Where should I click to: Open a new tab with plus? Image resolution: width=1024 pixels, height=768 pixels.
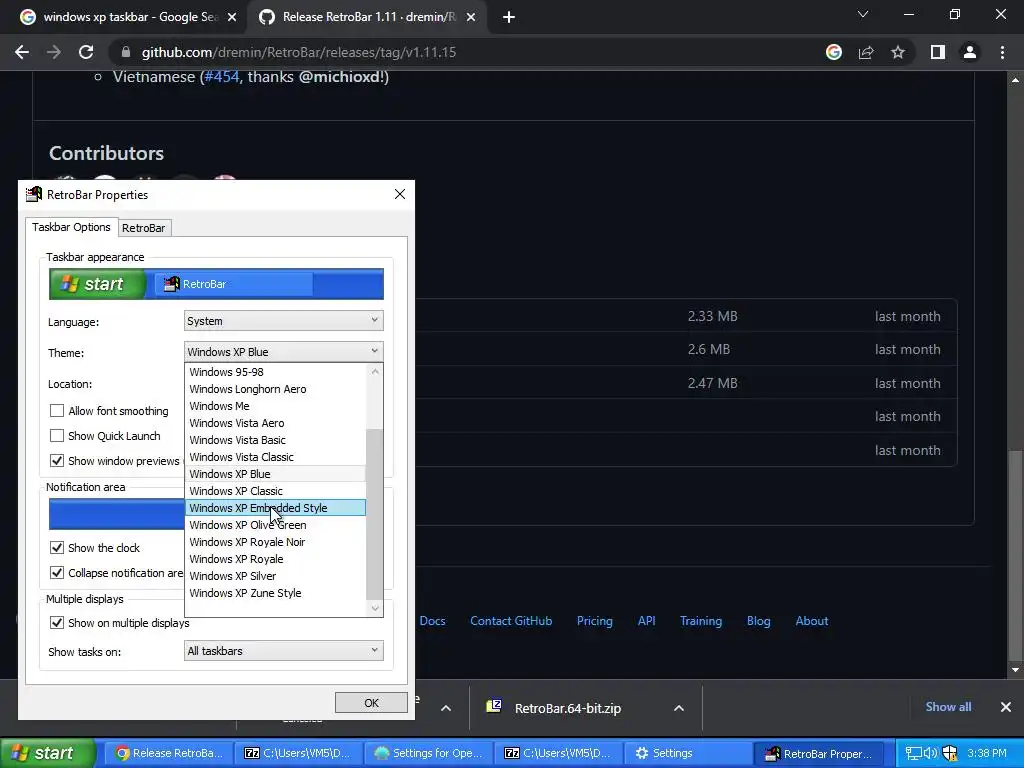tap(509, 17)
